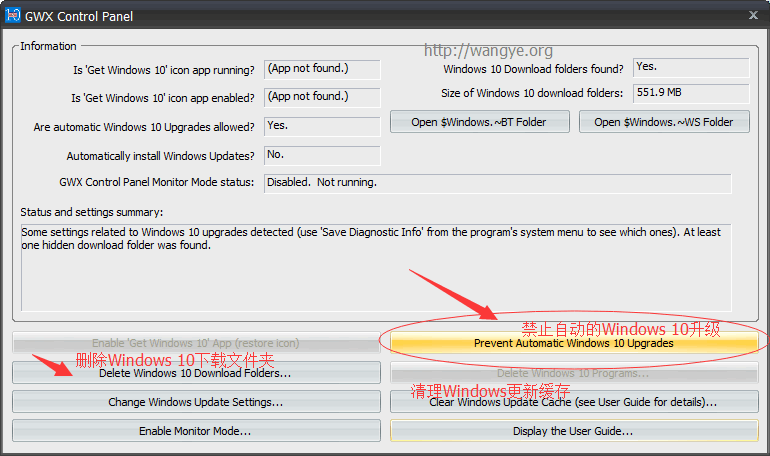
Task: Click 'Windows 10 Download folders found?' label
Action: pyautogui.click(x=533, y=69)
